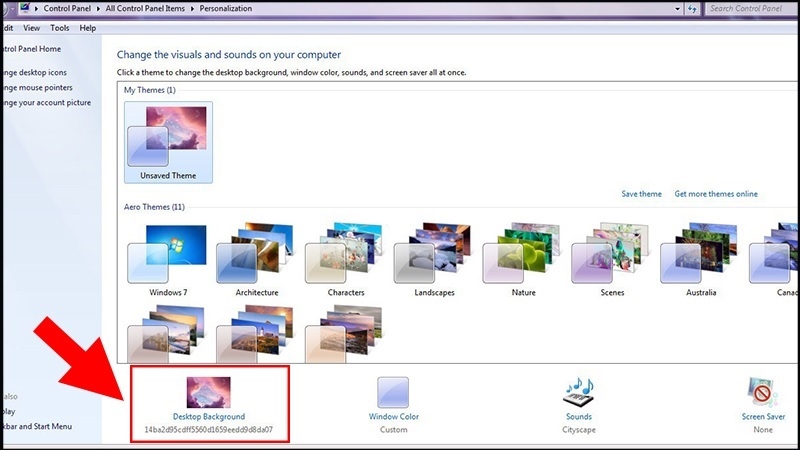800x450 pixels.
Task: Open the Help menu
Action: coord(88,28)
